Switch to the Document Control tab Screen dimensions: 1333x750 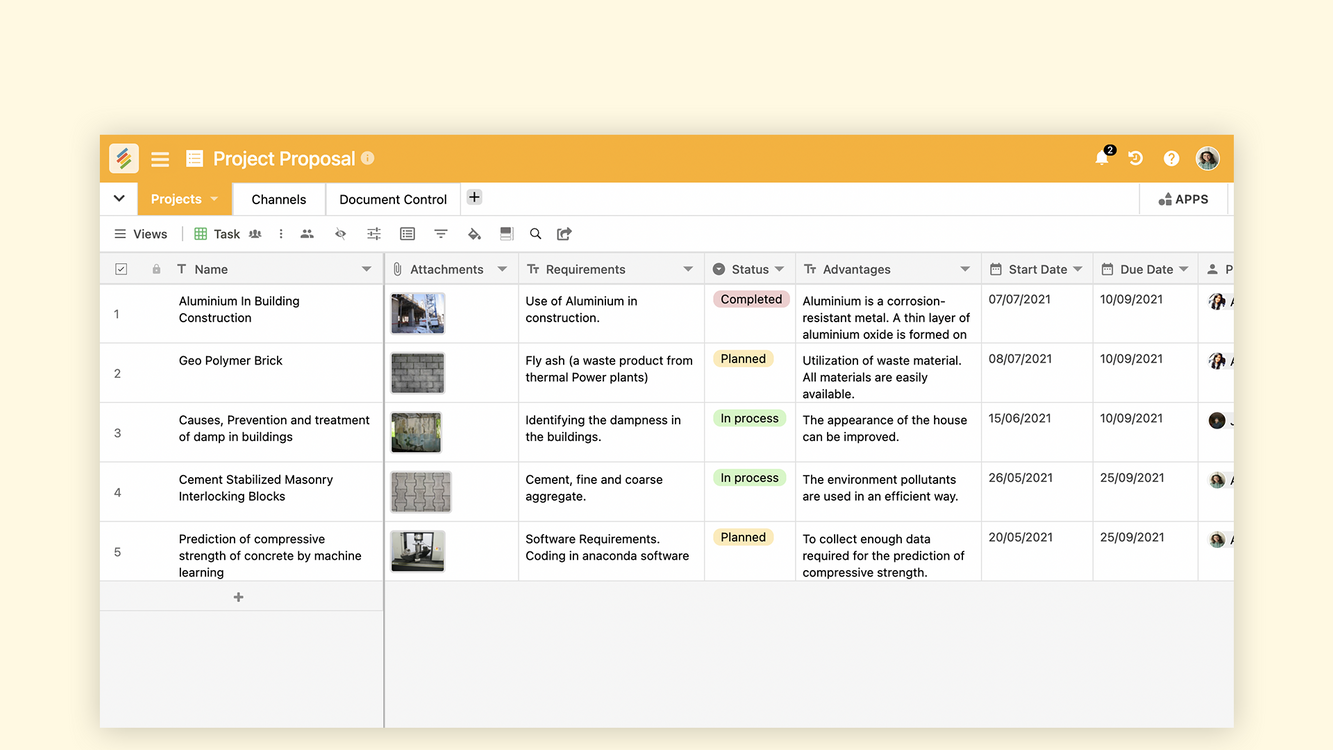point(393,199)
